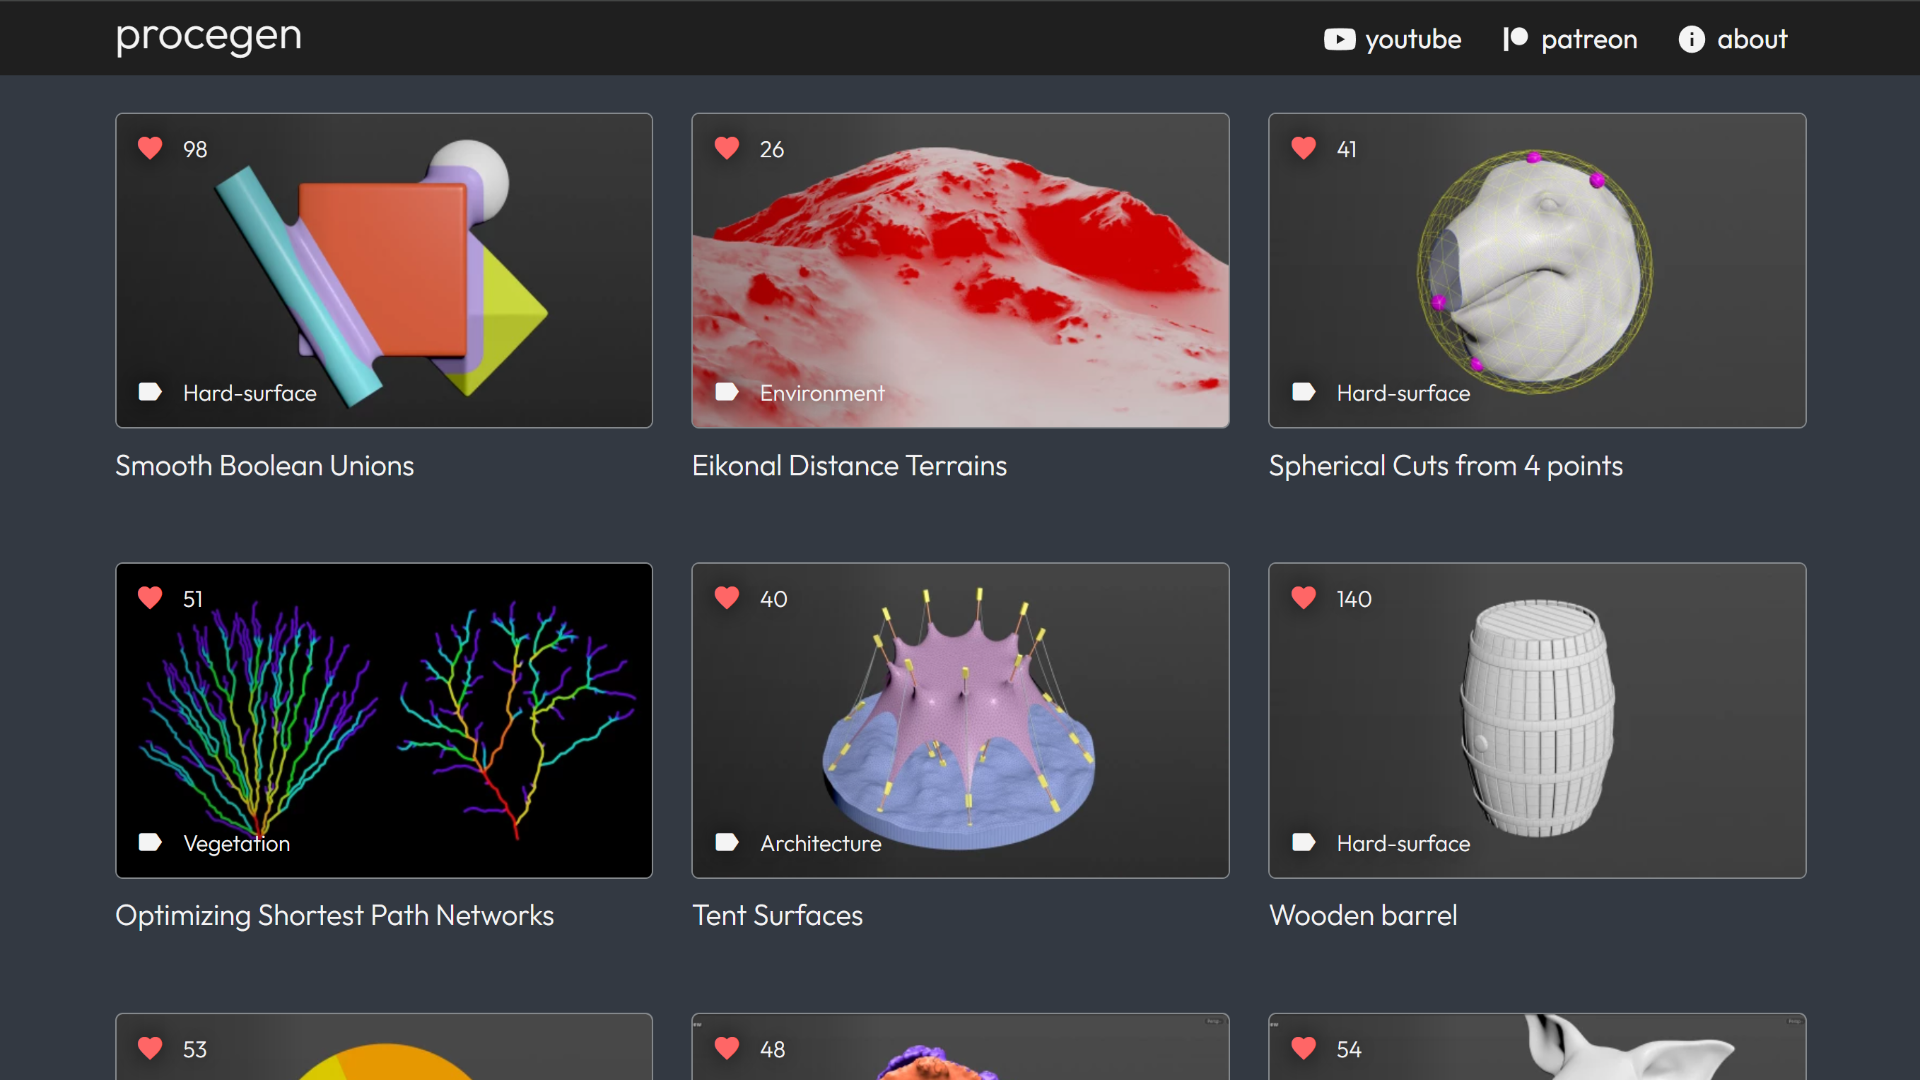Click the Architecture tag icon
The height and width of the screenshot is (1080, 1920).
point(727,842)
